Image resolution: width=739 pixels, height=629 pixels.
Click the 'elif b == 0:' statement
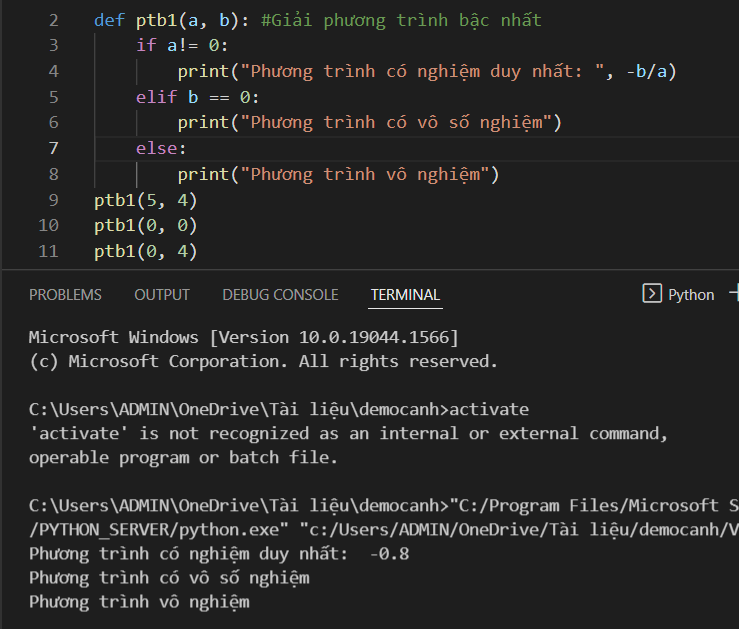click(197, 97)
